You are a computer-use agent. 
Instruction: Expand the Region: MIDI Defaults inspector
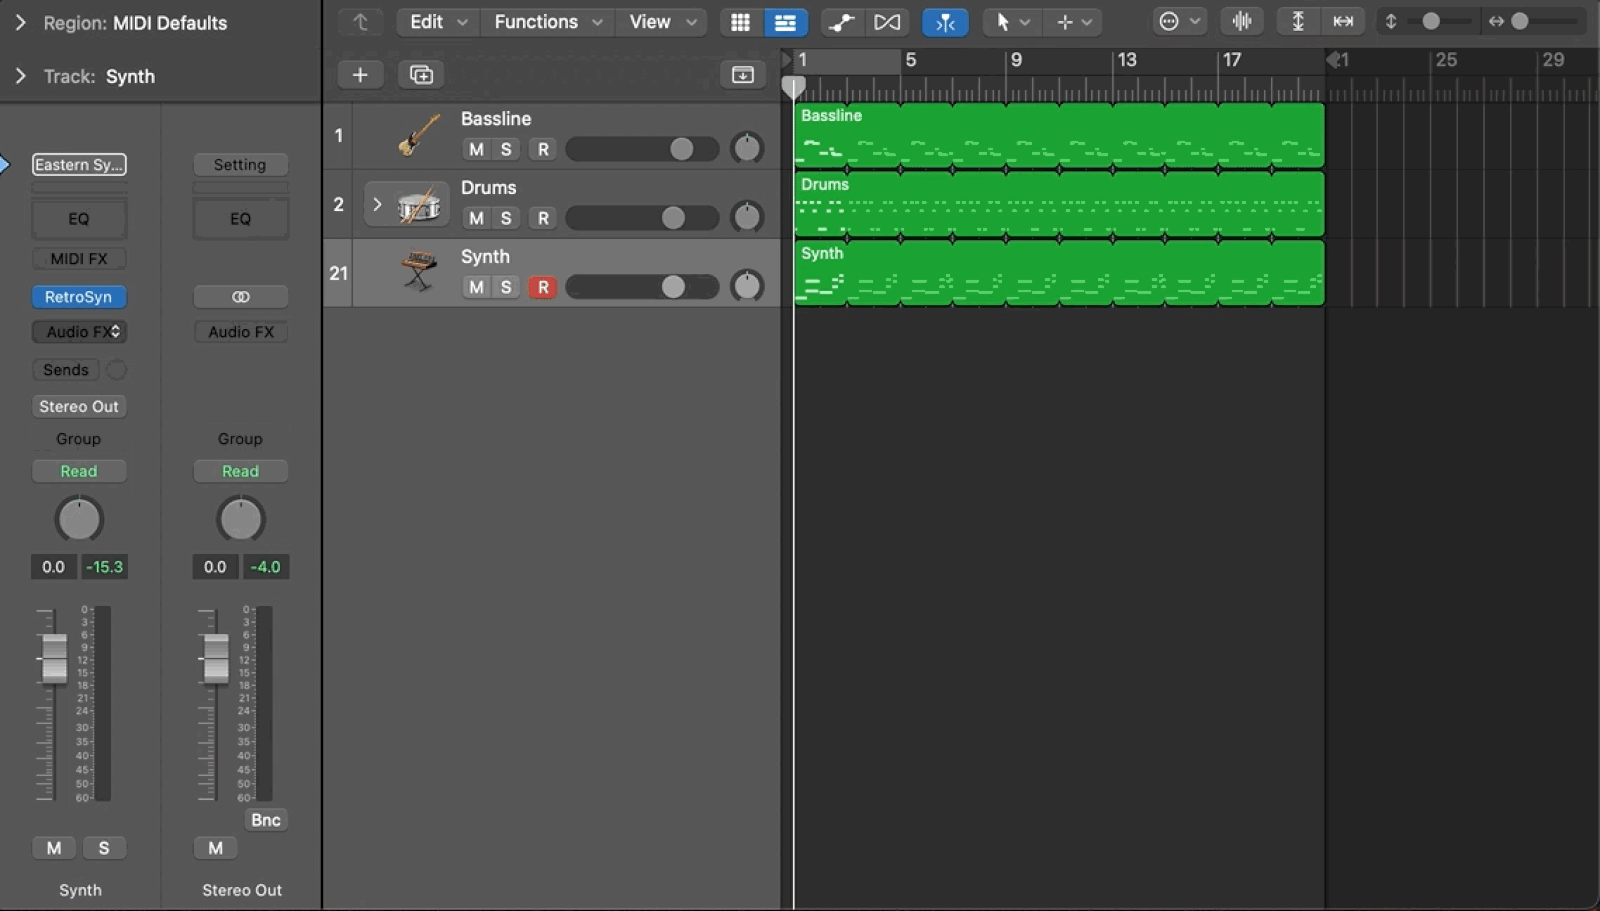click(20, 22)
